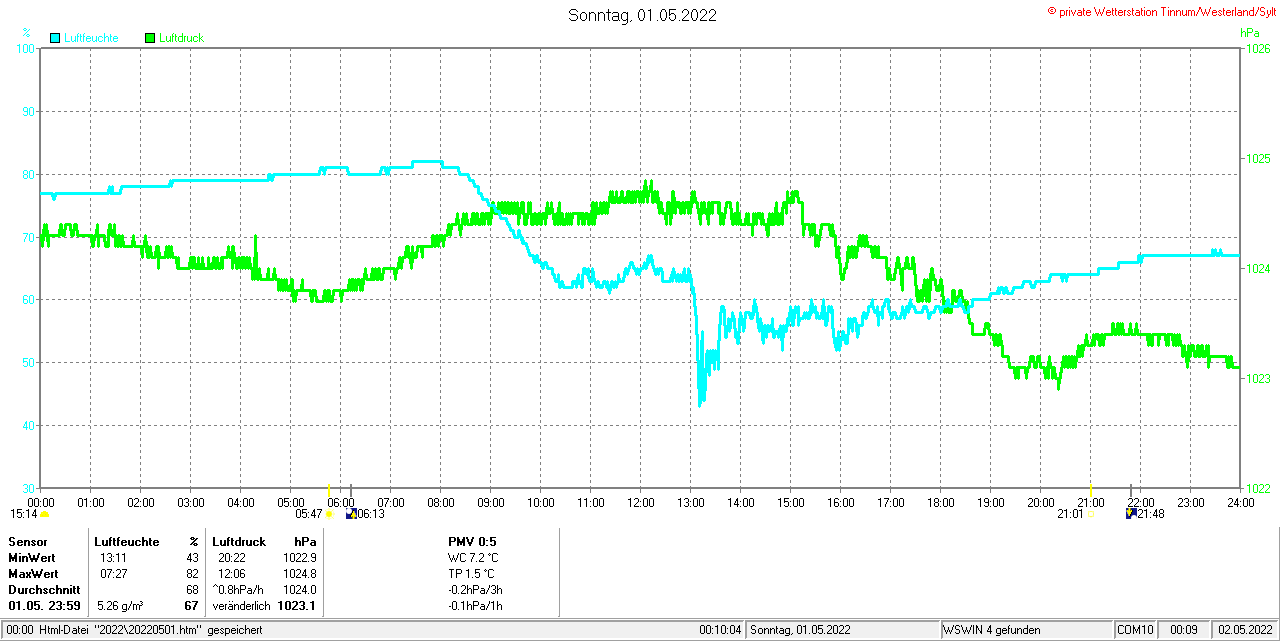Click the 1026 value on pressure axis
This screenshot has height=641, width=1280.
[1257, 48]
